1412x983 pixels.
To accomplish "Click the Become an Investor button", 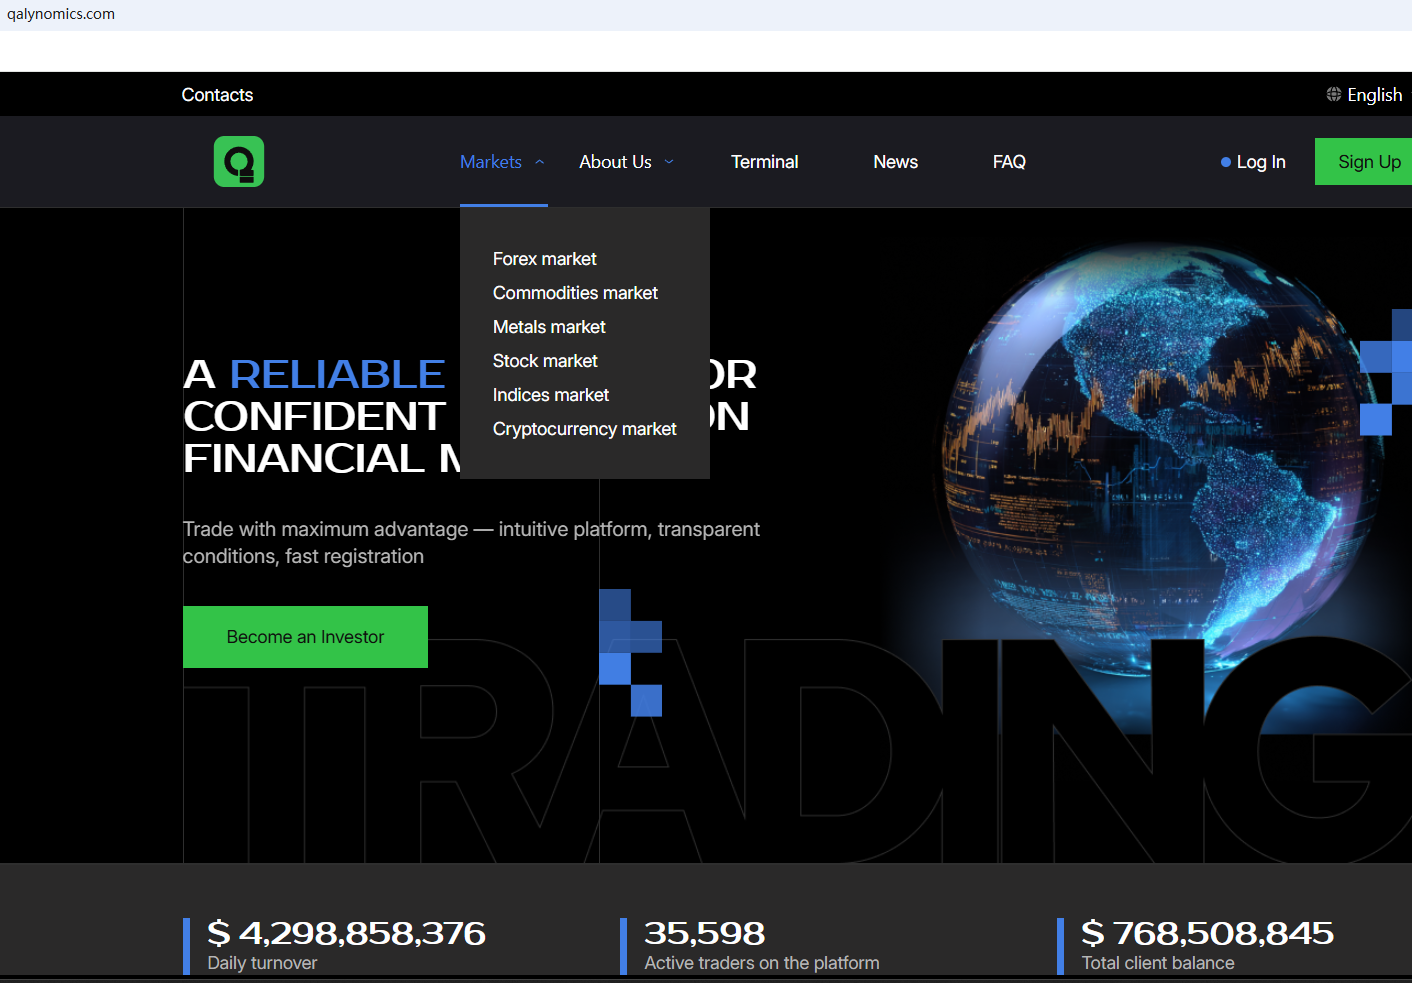I will click(x=305, y=637).
